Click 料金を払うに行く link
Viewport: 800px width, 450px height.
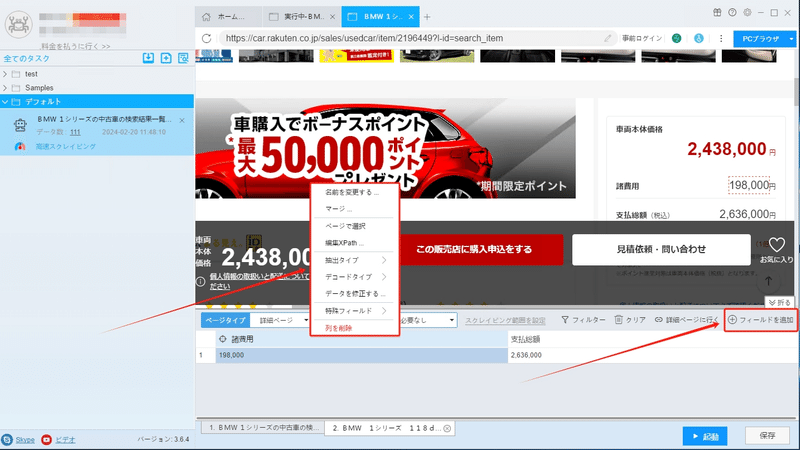point(76,46)
